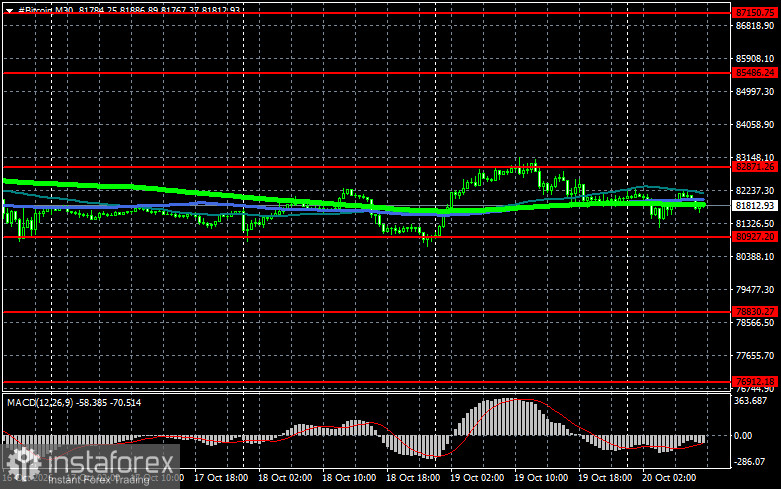This screenshot has height=489, width=781.
Task: Click the instaforex gear logo icon
Action: tap(21, 464)
